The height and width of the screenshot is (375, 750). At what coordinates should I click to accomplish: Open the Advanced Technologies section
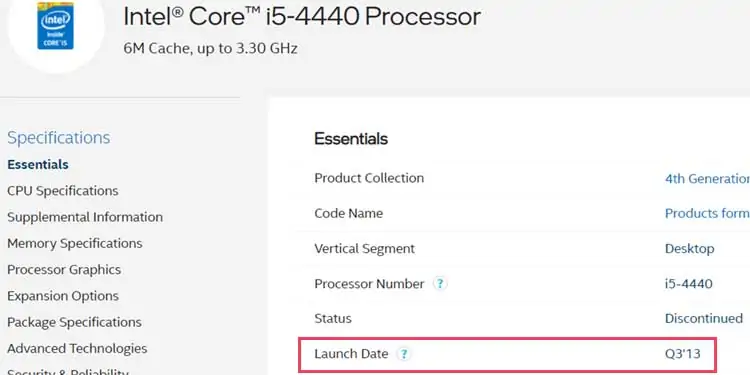pyautogui.click(x=77, y=349)
